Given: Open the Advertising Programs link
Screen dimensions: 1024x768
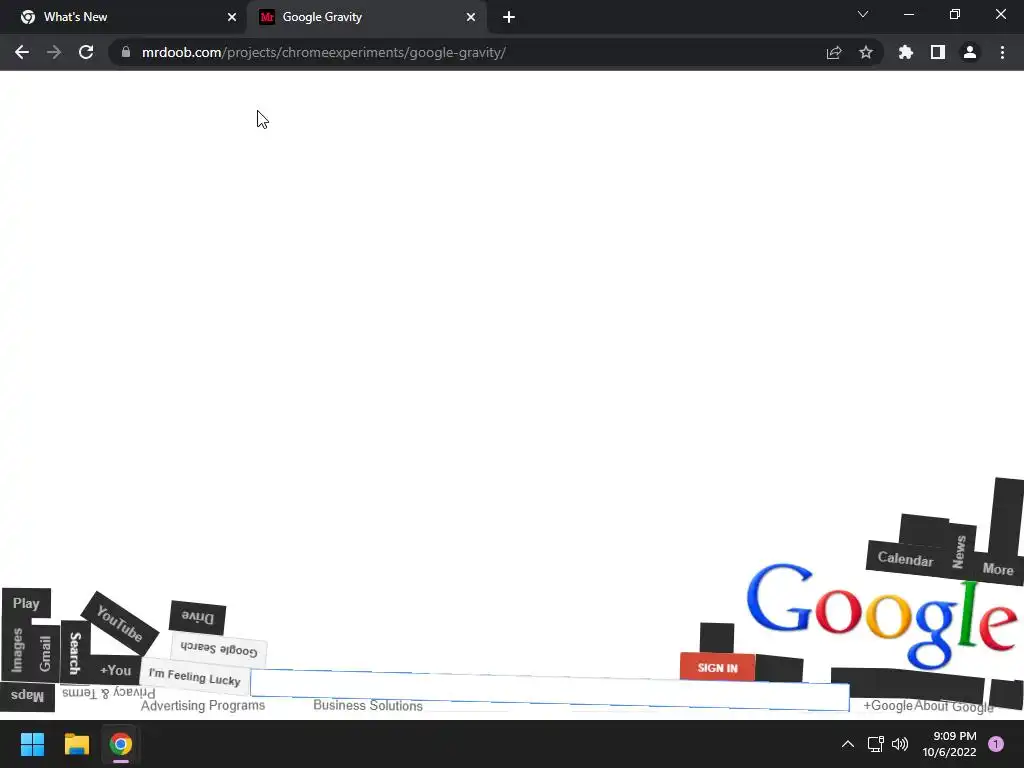Looking at the screenshot, I should (203, 705).
